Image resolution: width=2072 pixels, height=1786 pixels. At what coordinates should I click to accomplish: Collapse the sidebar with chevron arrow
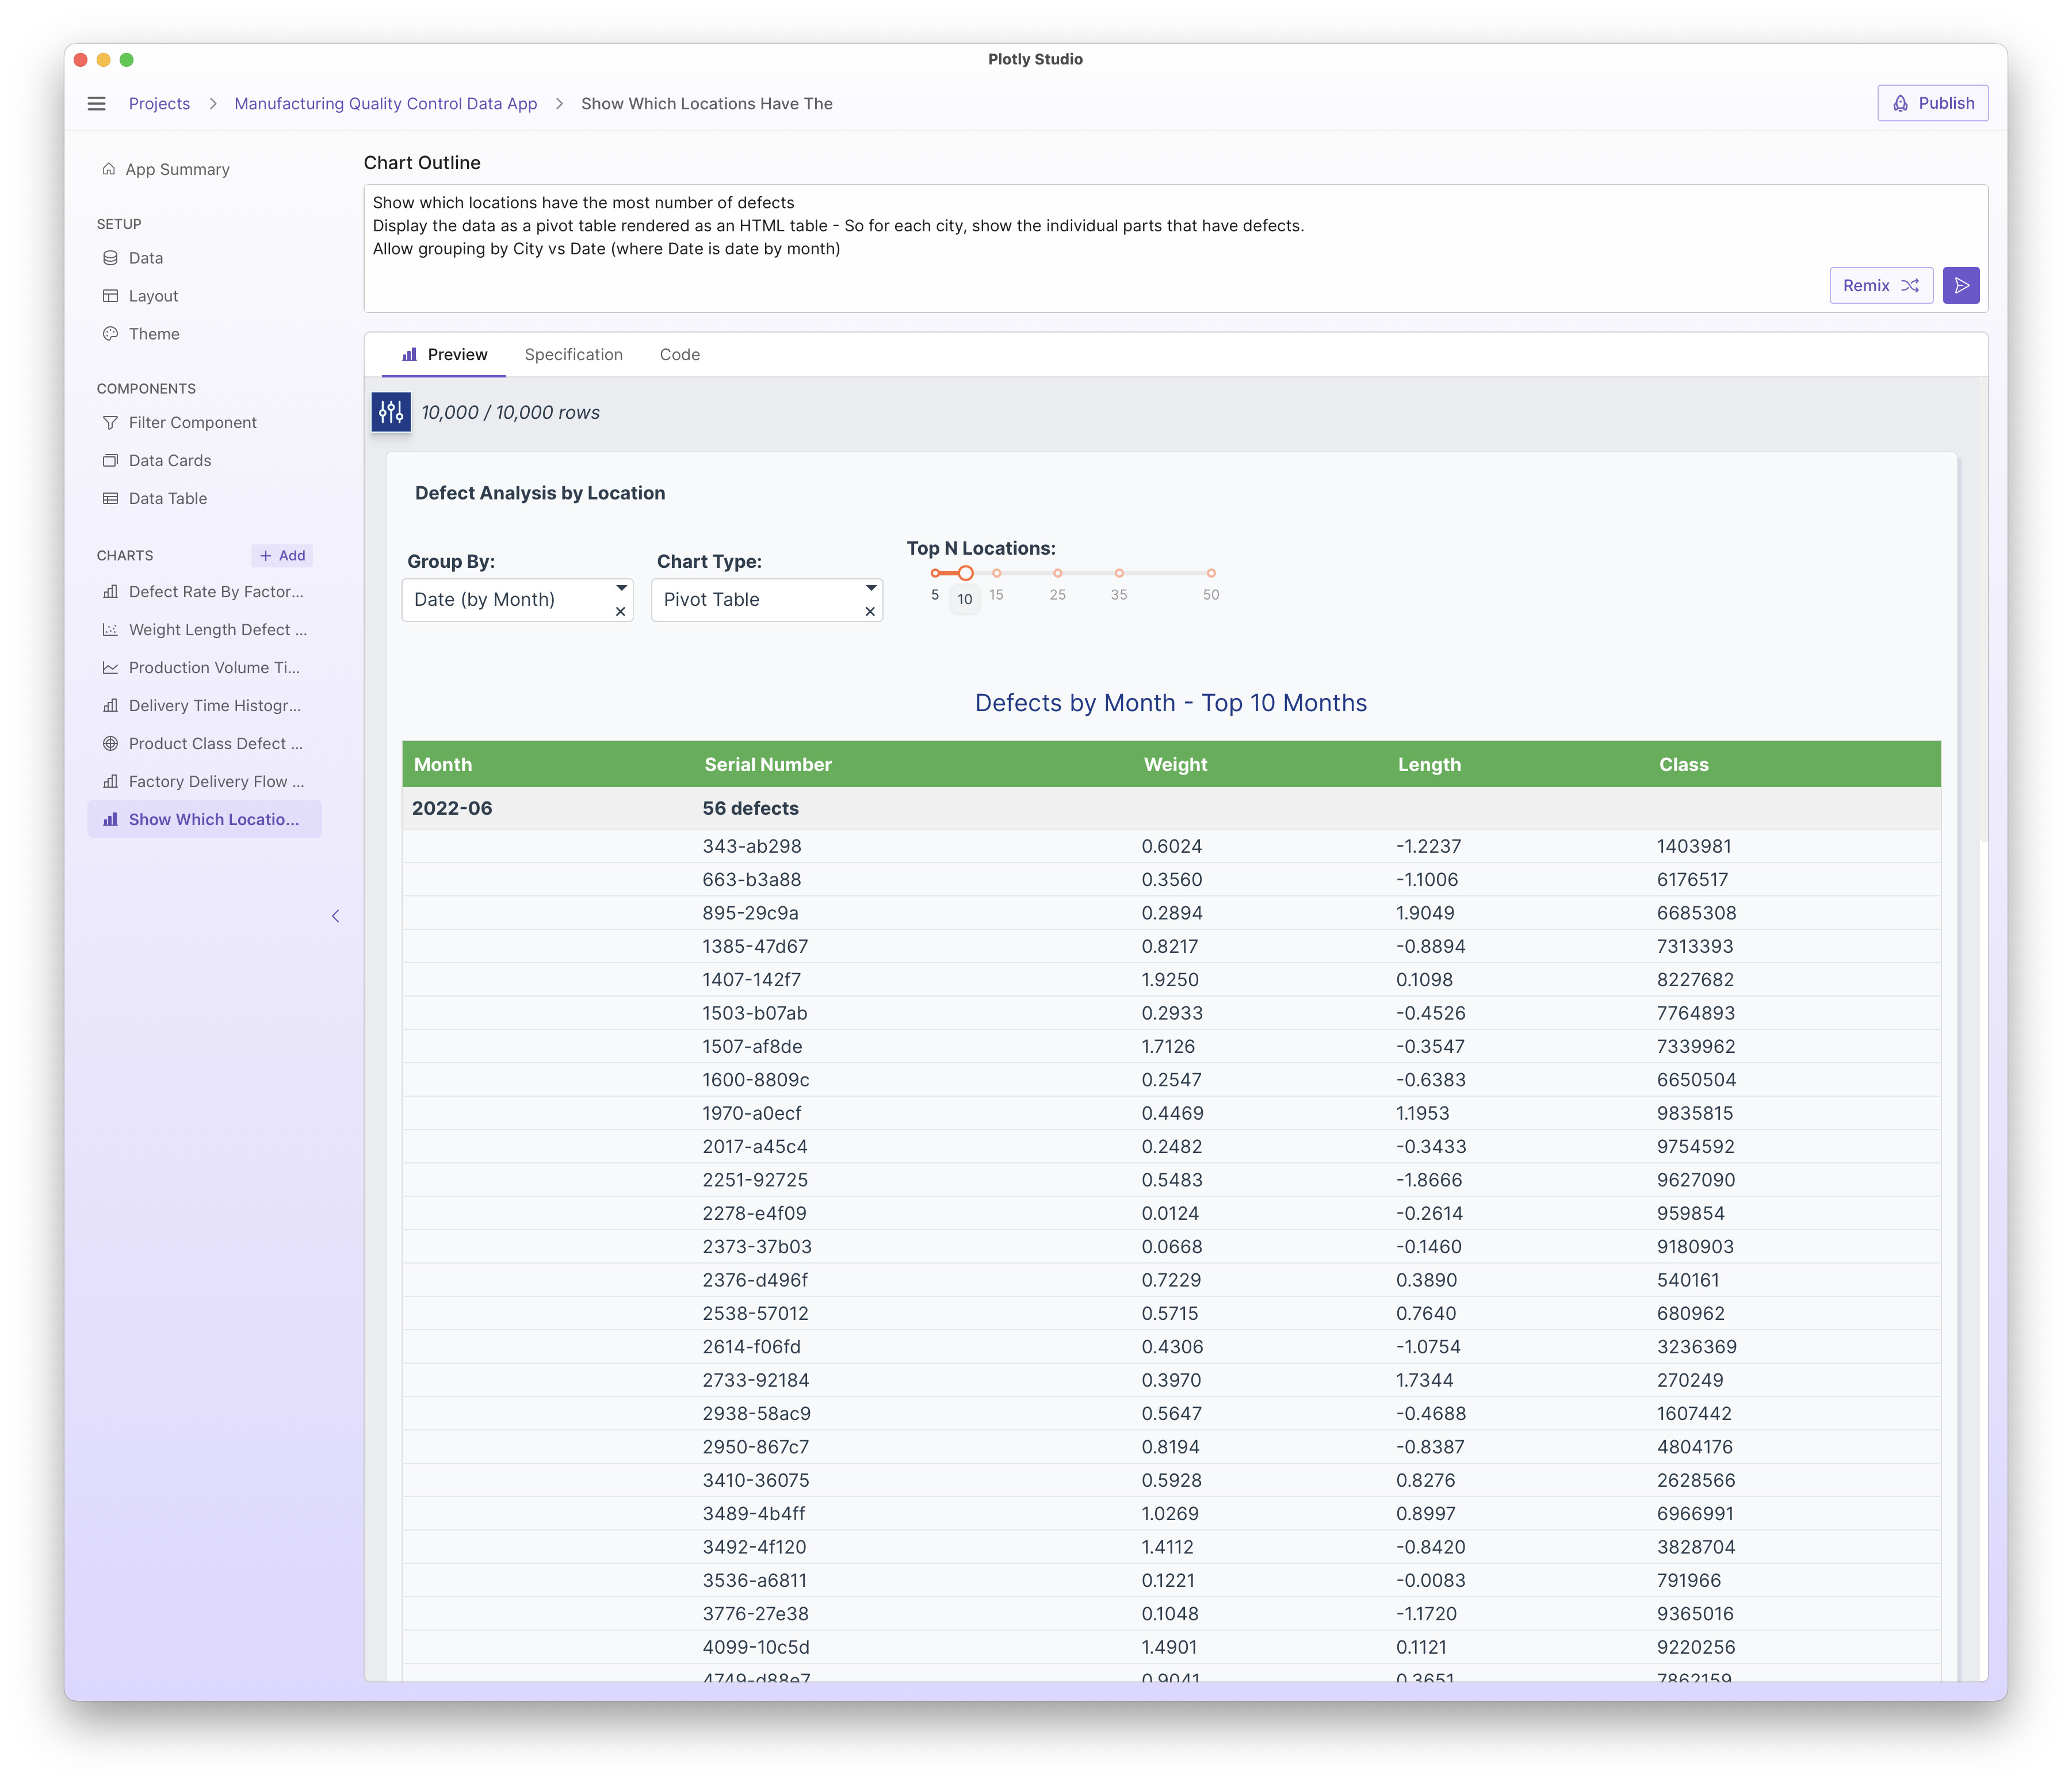click(336, 916)
